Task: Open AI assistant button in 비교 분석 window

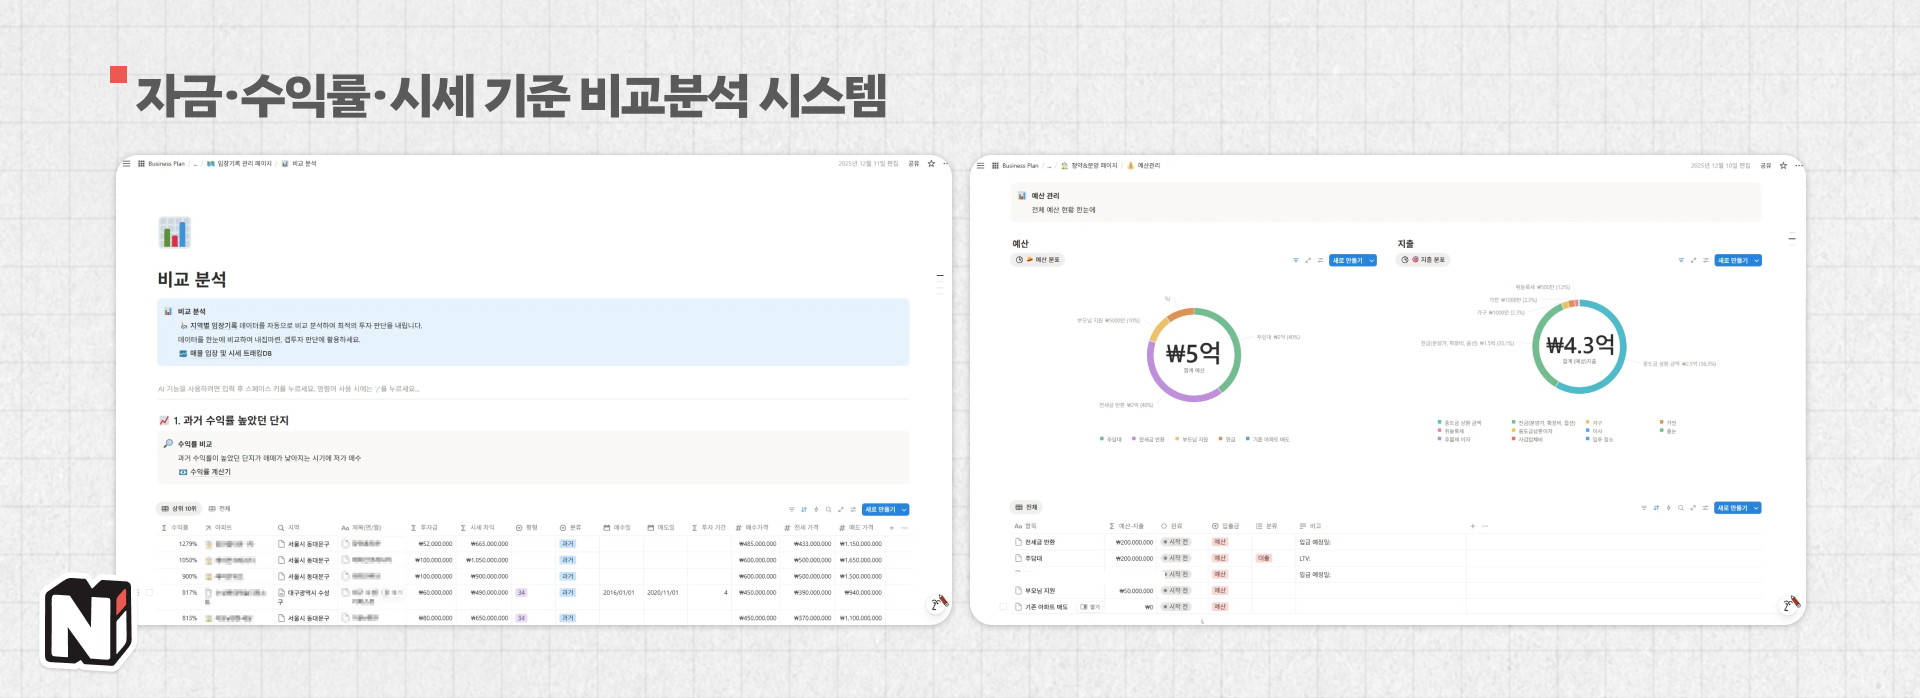Action: (x=939, y=603)
